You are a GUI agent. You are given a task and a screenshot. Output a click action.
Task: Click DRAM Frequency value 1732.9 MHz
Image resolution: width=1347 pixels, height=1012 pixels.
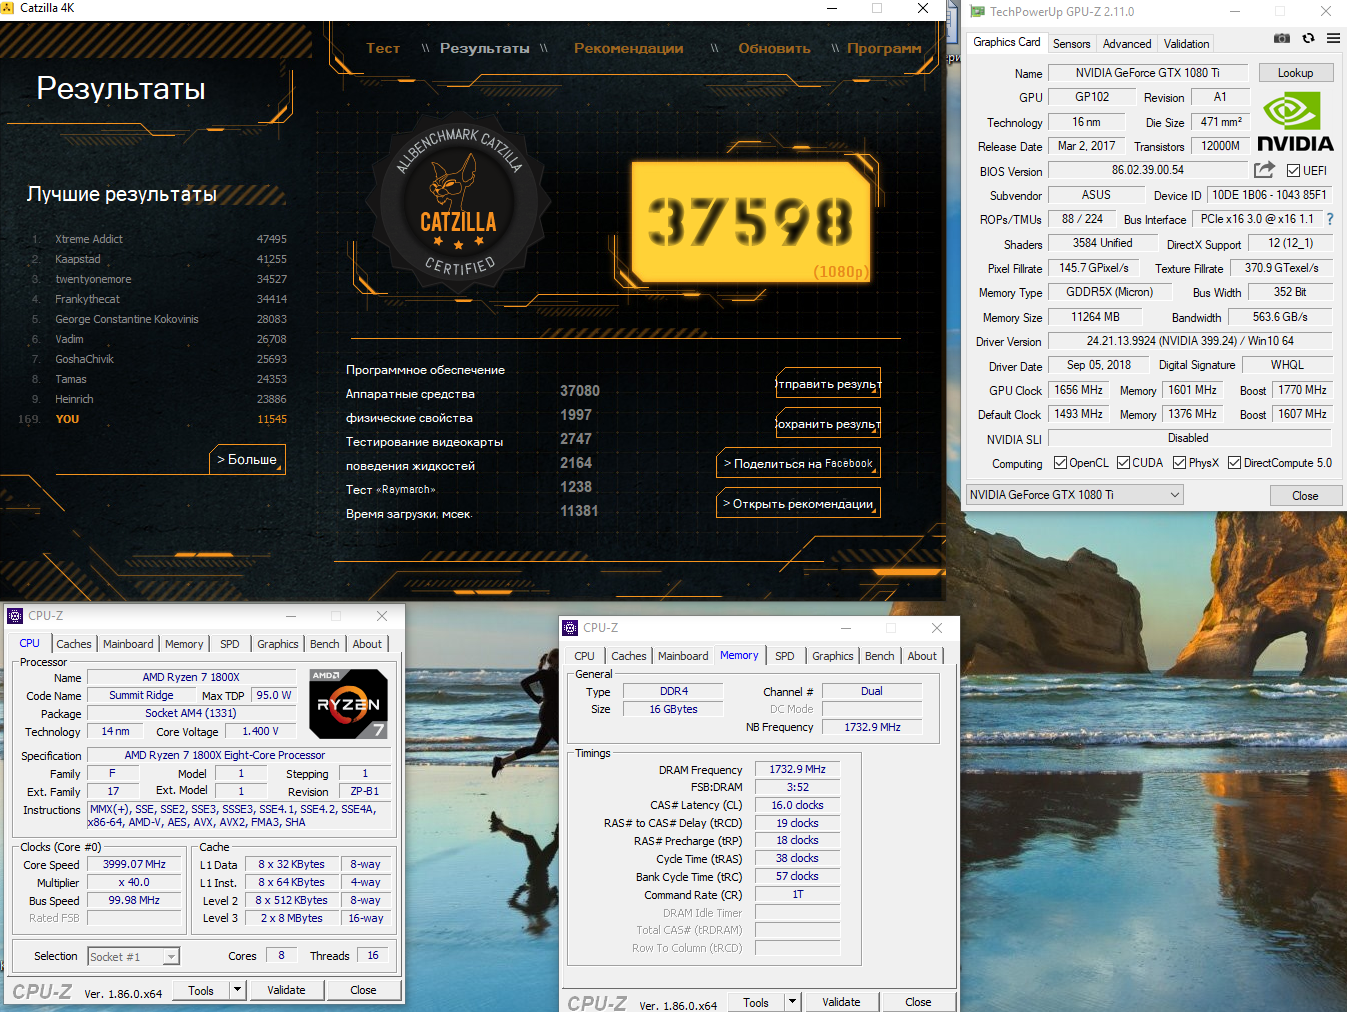pyautogui.click(x=797, y=769)
